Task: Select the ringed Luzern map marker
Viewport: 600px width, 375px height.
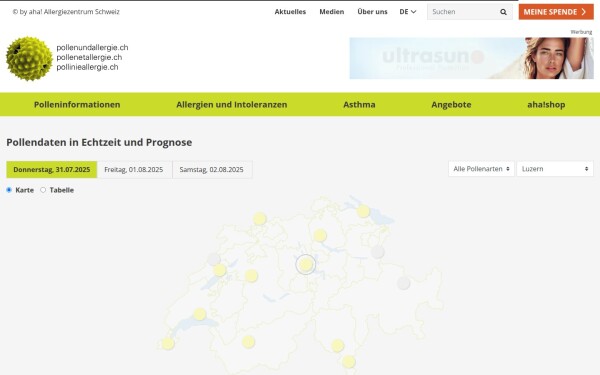Action: click(305, 264)
